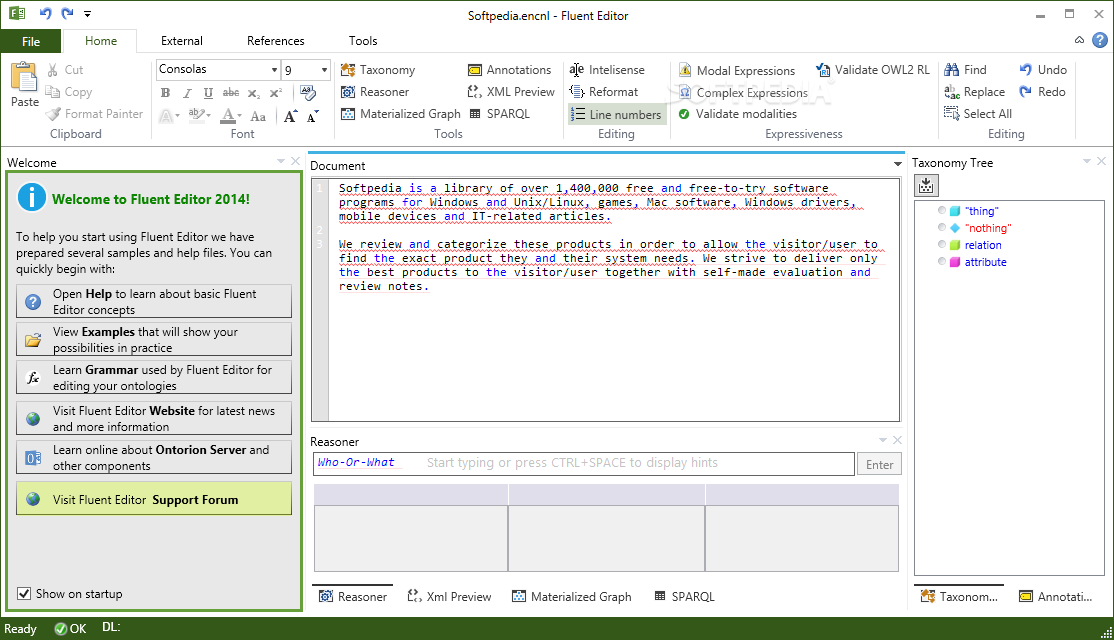
Task: Uncheck Show on startup checkbox
Action: click(24, 593)
